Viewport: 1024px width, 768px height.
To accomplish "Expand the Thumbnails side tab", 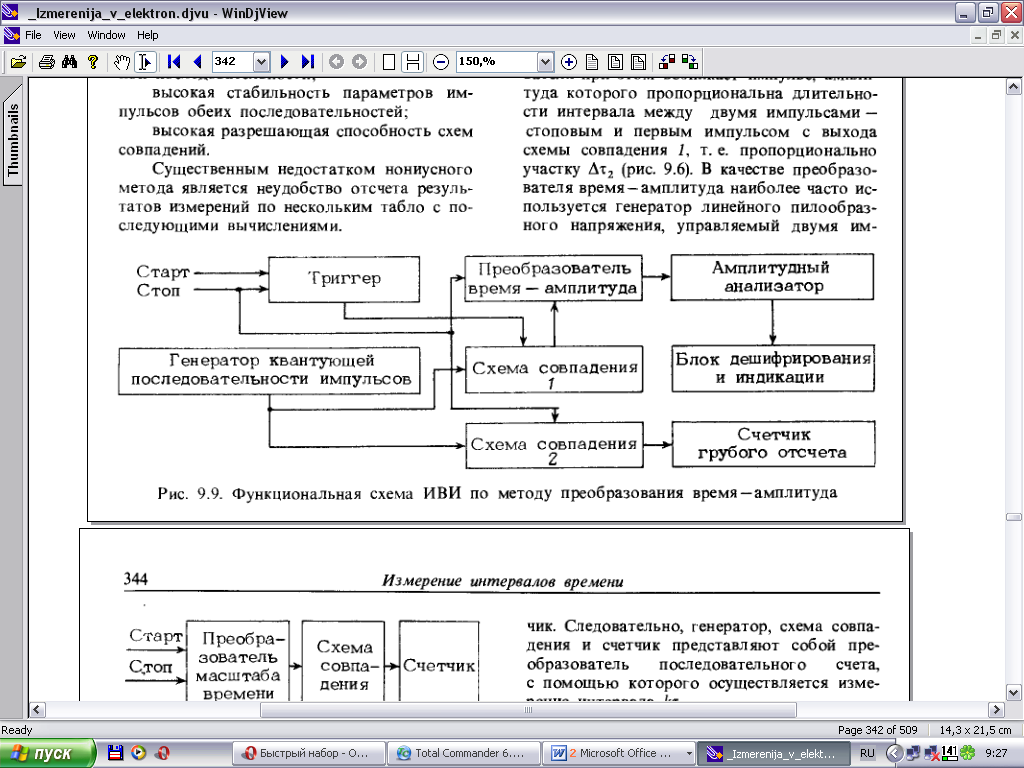I will 12,135.
